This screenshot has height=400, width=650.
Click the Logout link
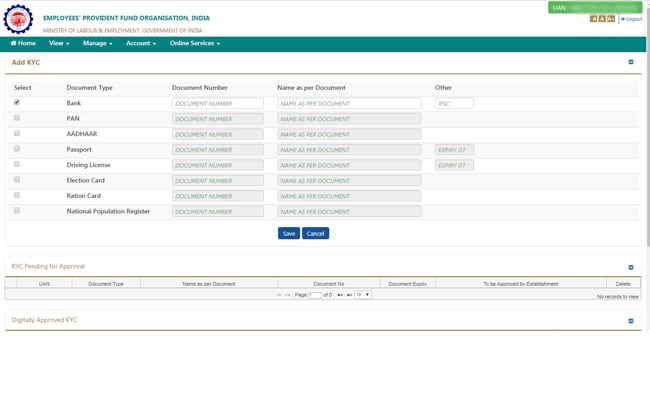coord(631,19)
